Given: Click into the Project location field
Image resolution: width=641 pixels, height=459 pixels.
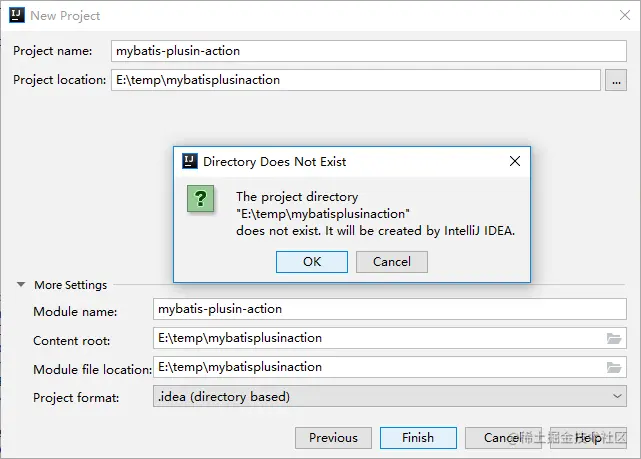Looking at the screenshot, I should coord(356,80).
